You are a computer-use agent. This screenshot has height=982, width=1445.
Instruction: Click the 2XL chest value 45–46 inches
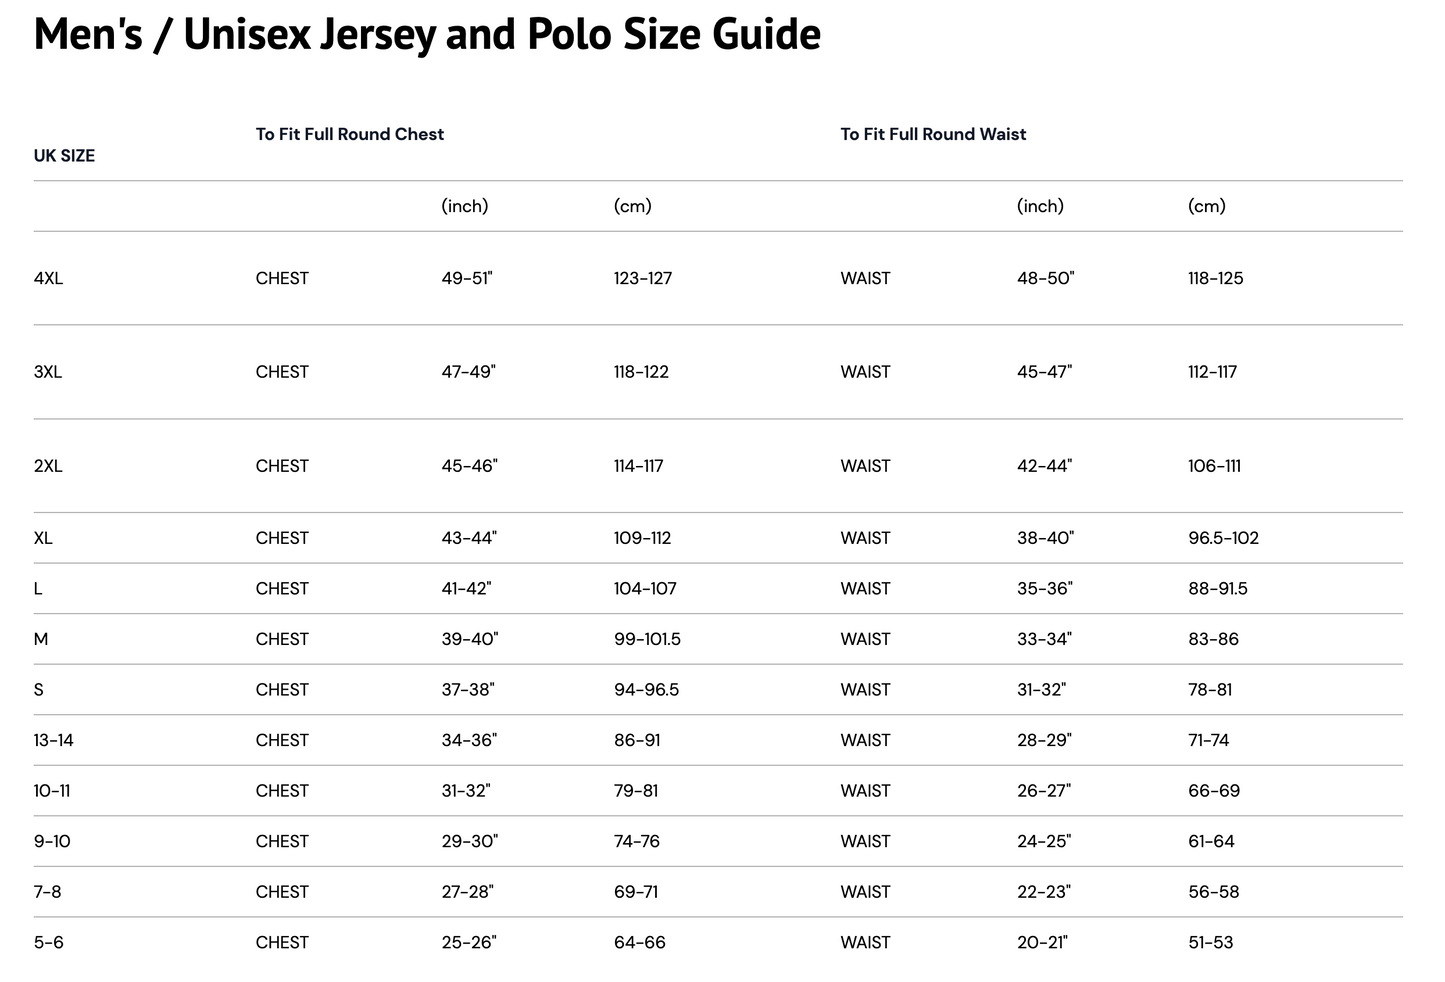tap(469, 466)
